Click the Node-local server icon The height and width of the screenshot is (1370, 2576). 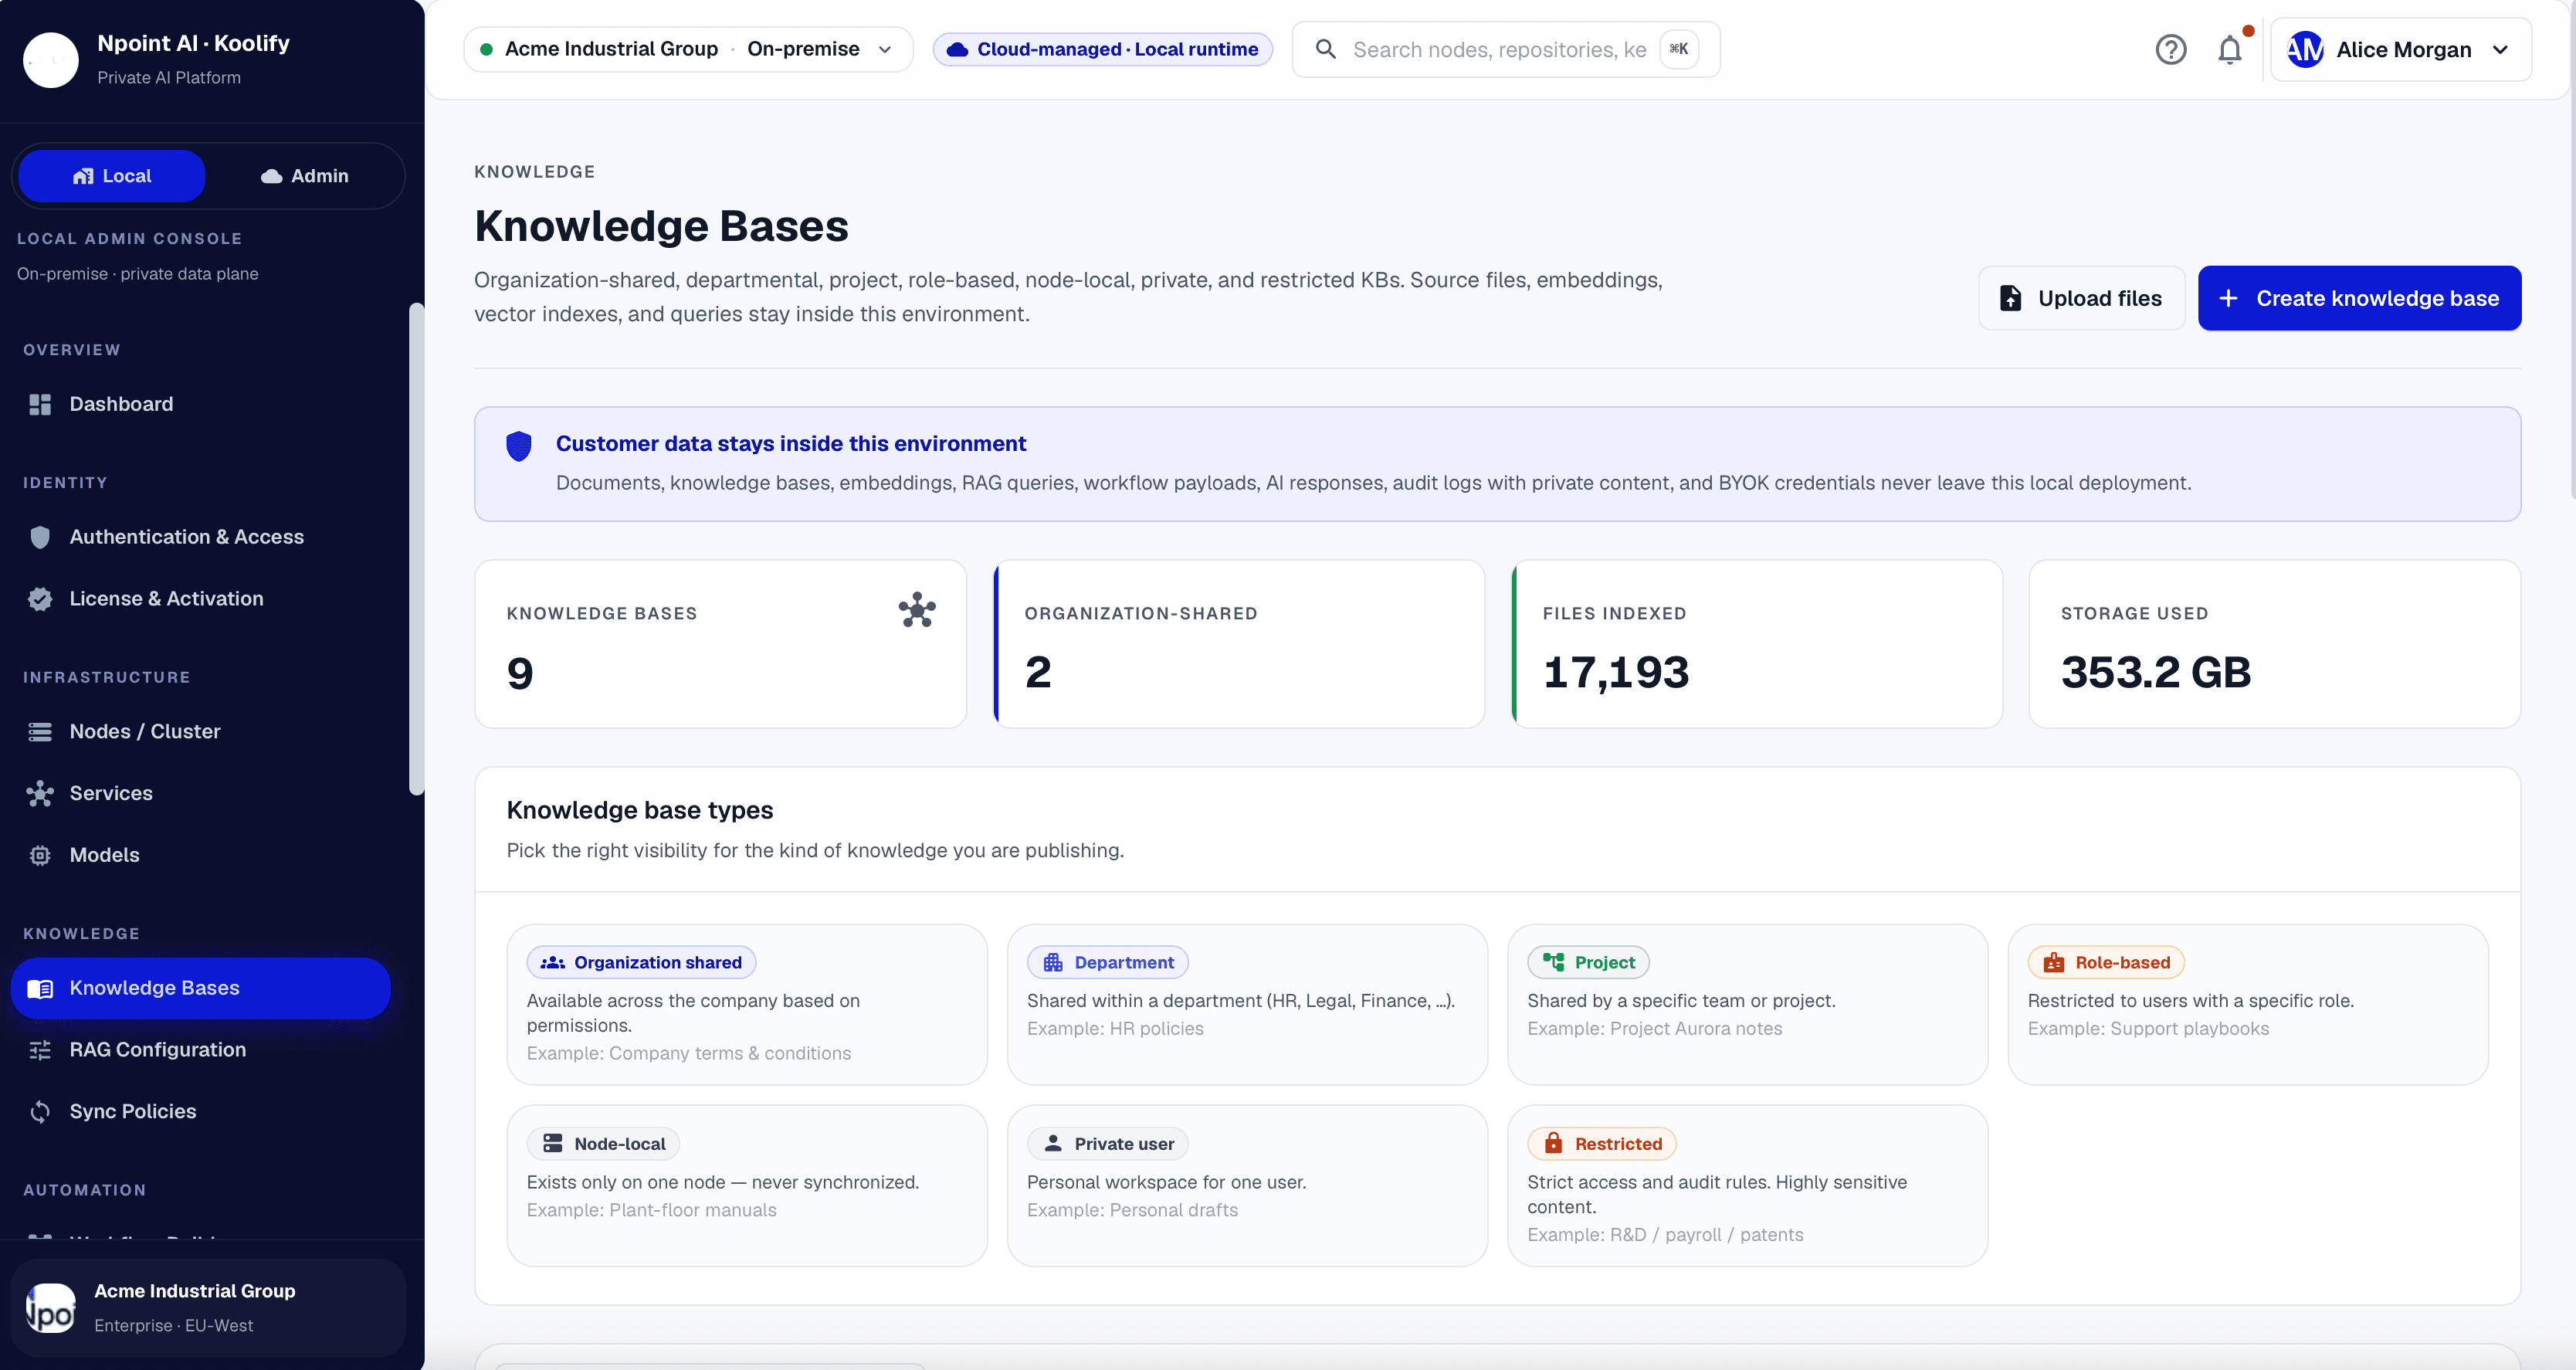[553, 1143]
